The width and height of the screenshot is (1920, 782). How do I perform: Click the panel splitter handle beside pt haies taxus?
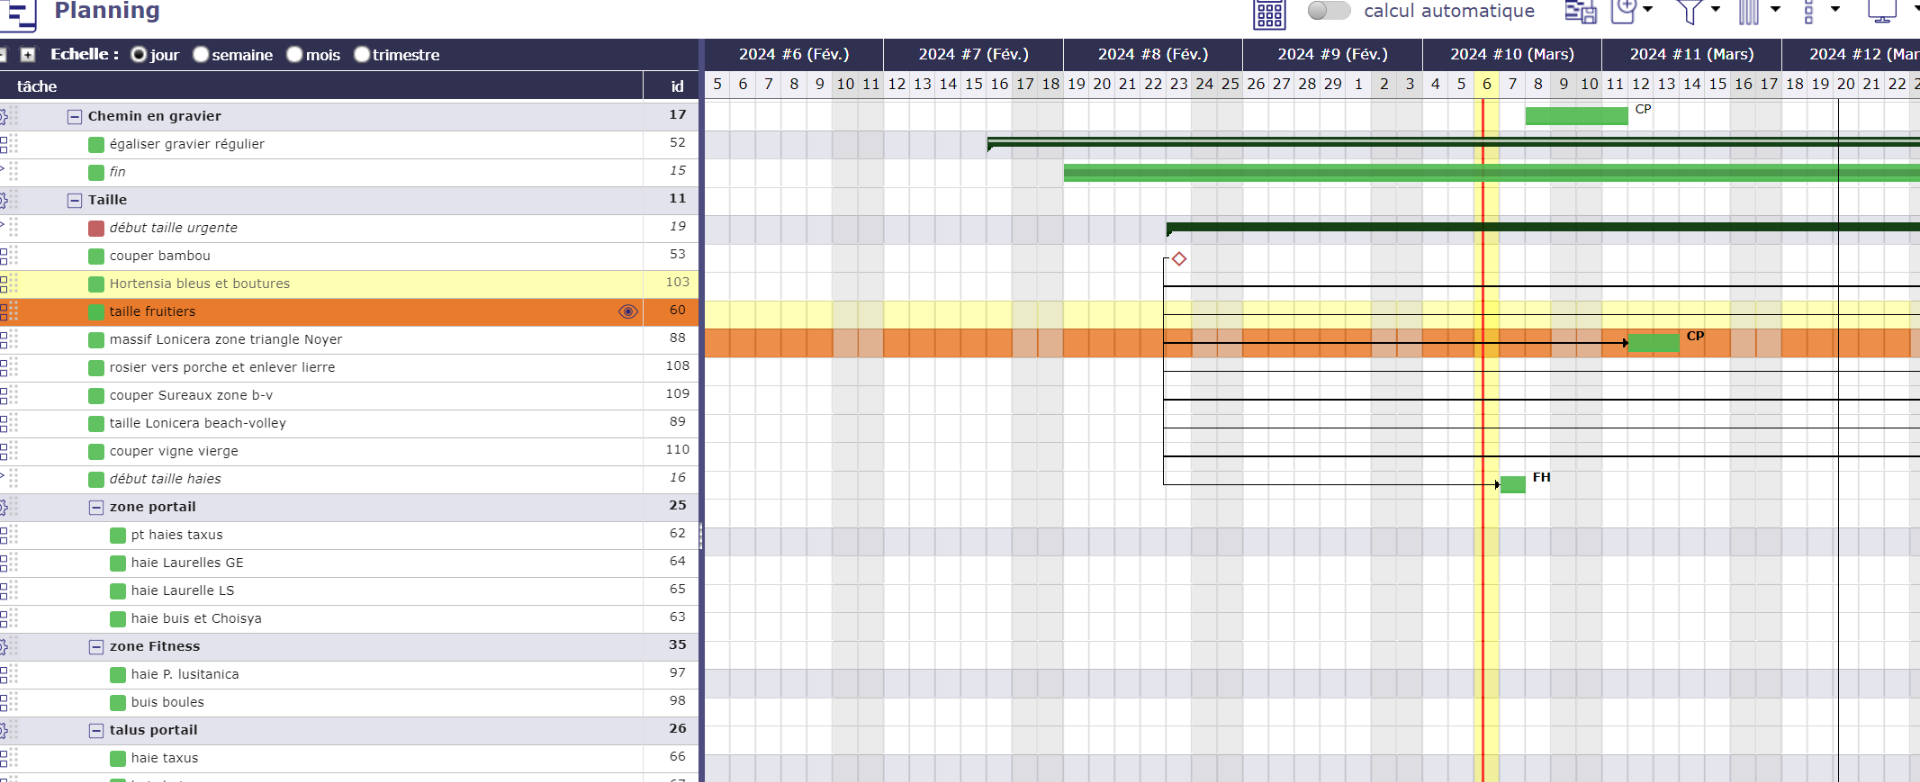[701, 537]
